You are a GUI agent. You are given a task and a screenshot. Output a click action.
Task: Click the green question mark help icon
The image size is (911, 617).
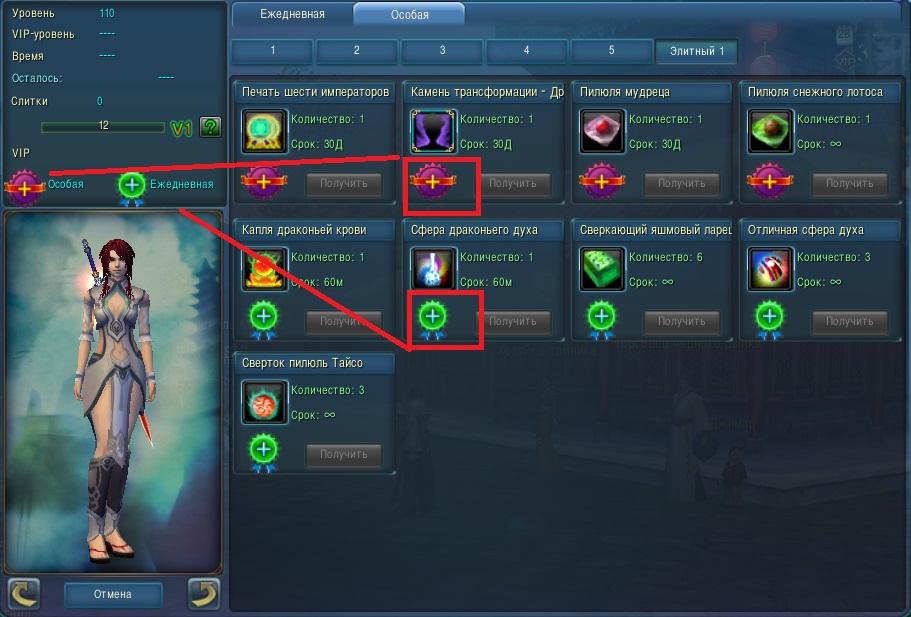pos(210,127)
